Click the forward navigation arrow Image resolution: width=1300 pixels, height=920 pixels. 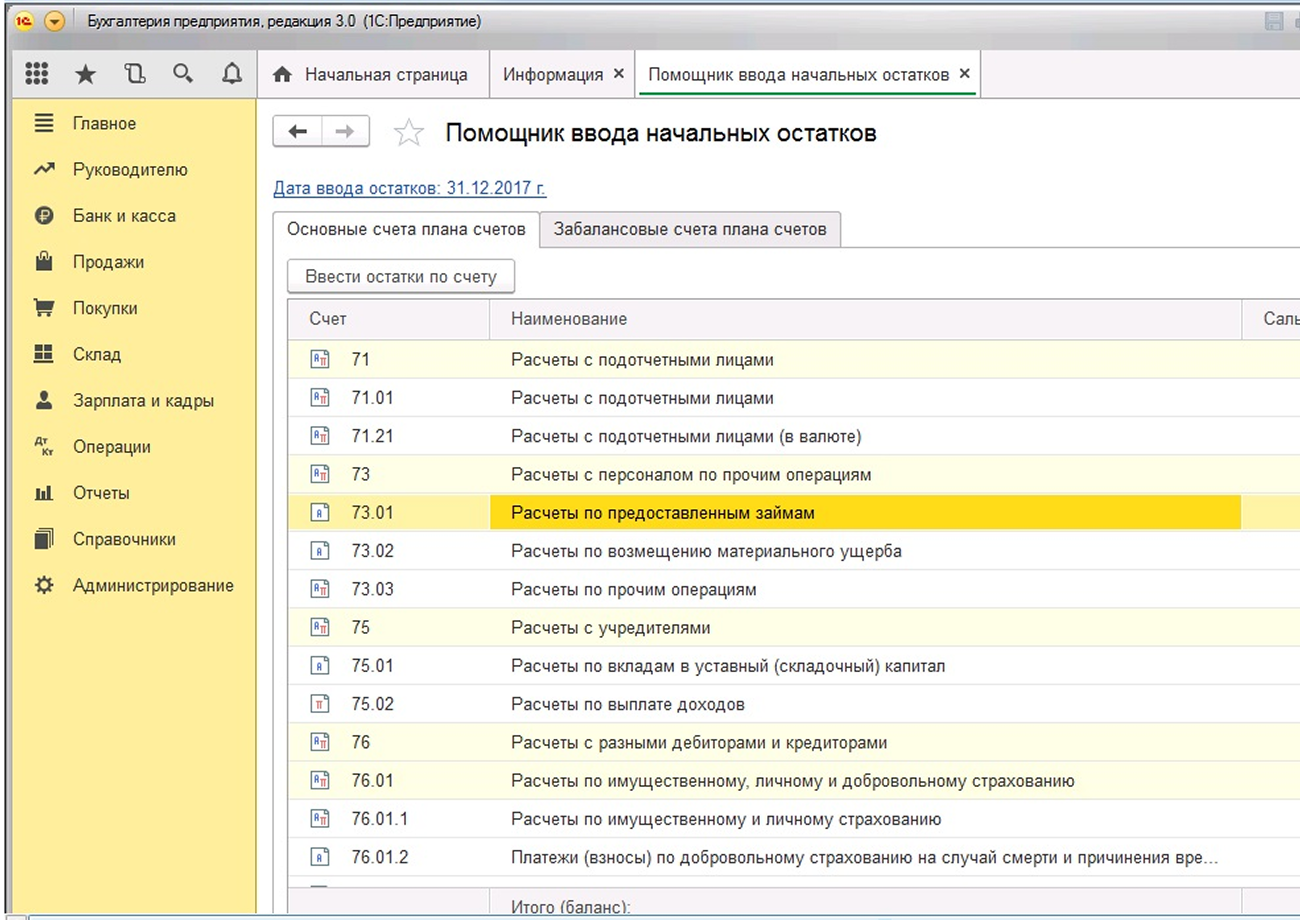tap(344, 132)
